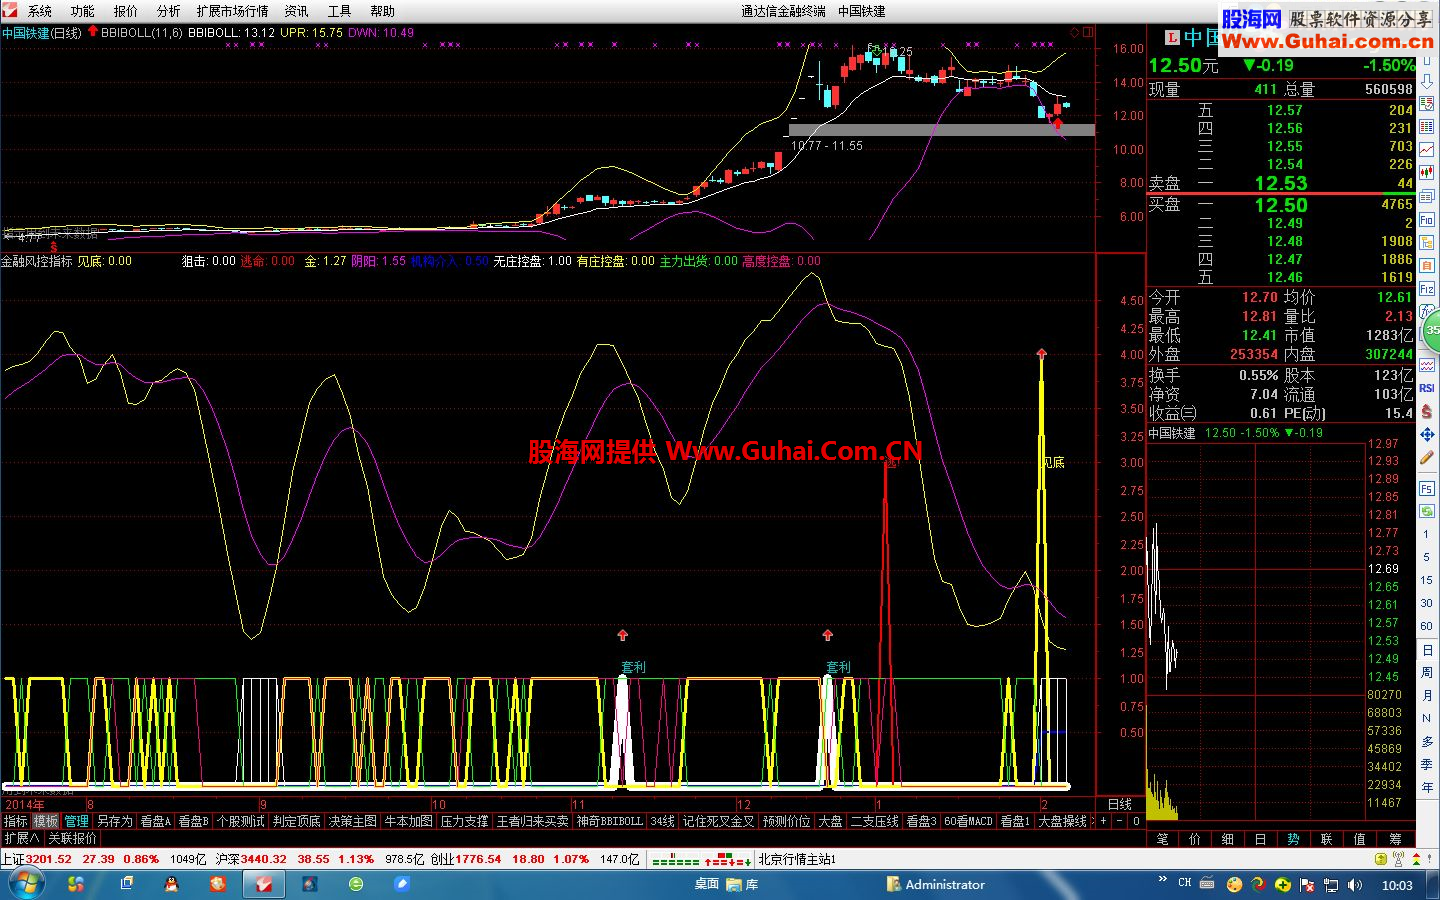Select yearly 年 period
This screenshot has width=1440, height=900.
click(1427, 787)
